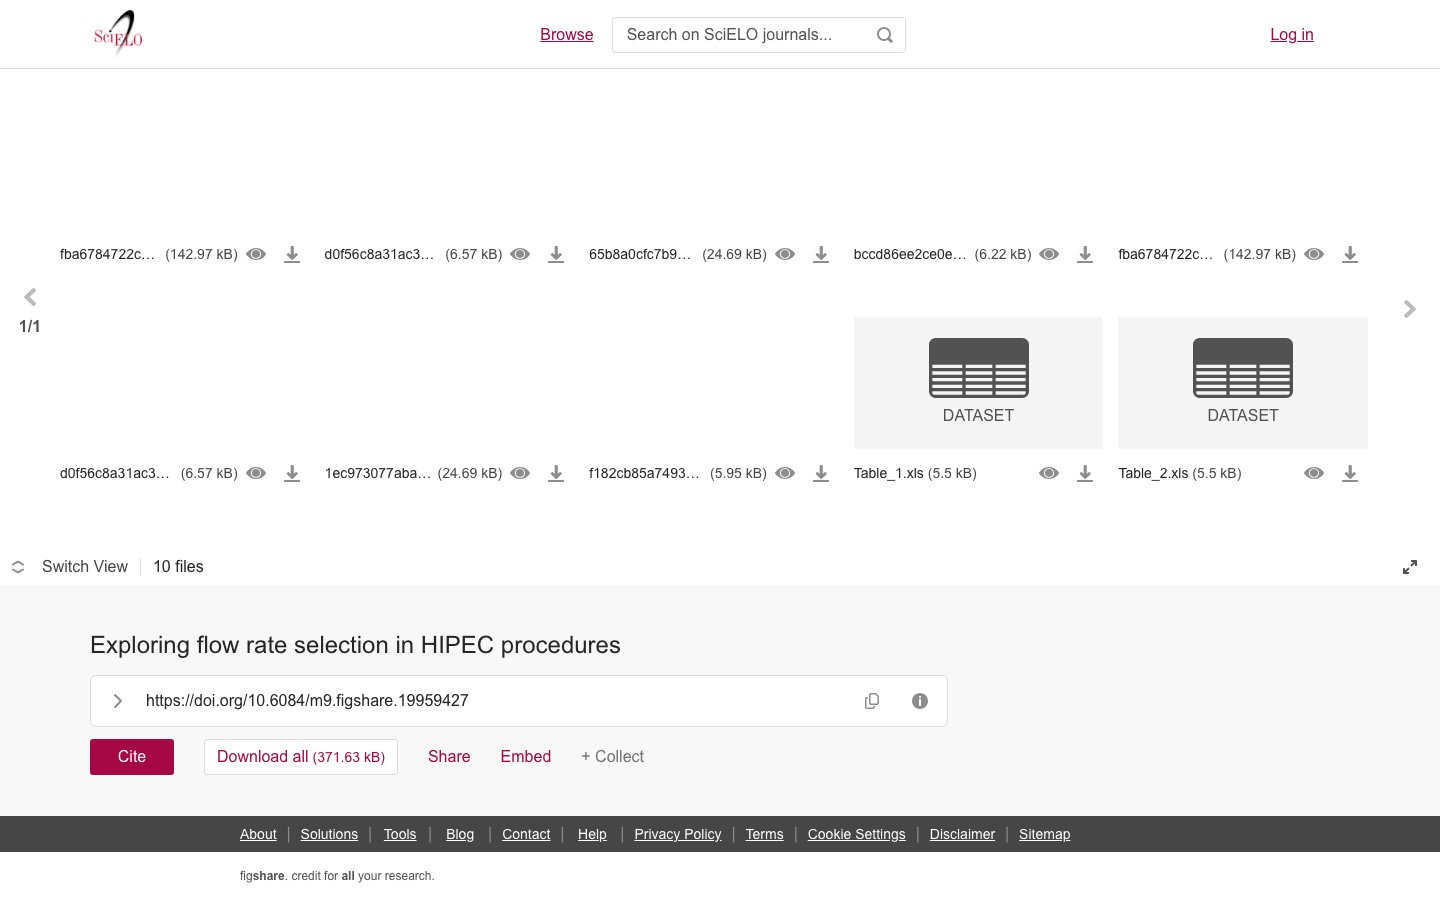Preview Table_1.xls with the eye icon
This screenshot has width=1440, height=900.
click(x=1049, y=473)
